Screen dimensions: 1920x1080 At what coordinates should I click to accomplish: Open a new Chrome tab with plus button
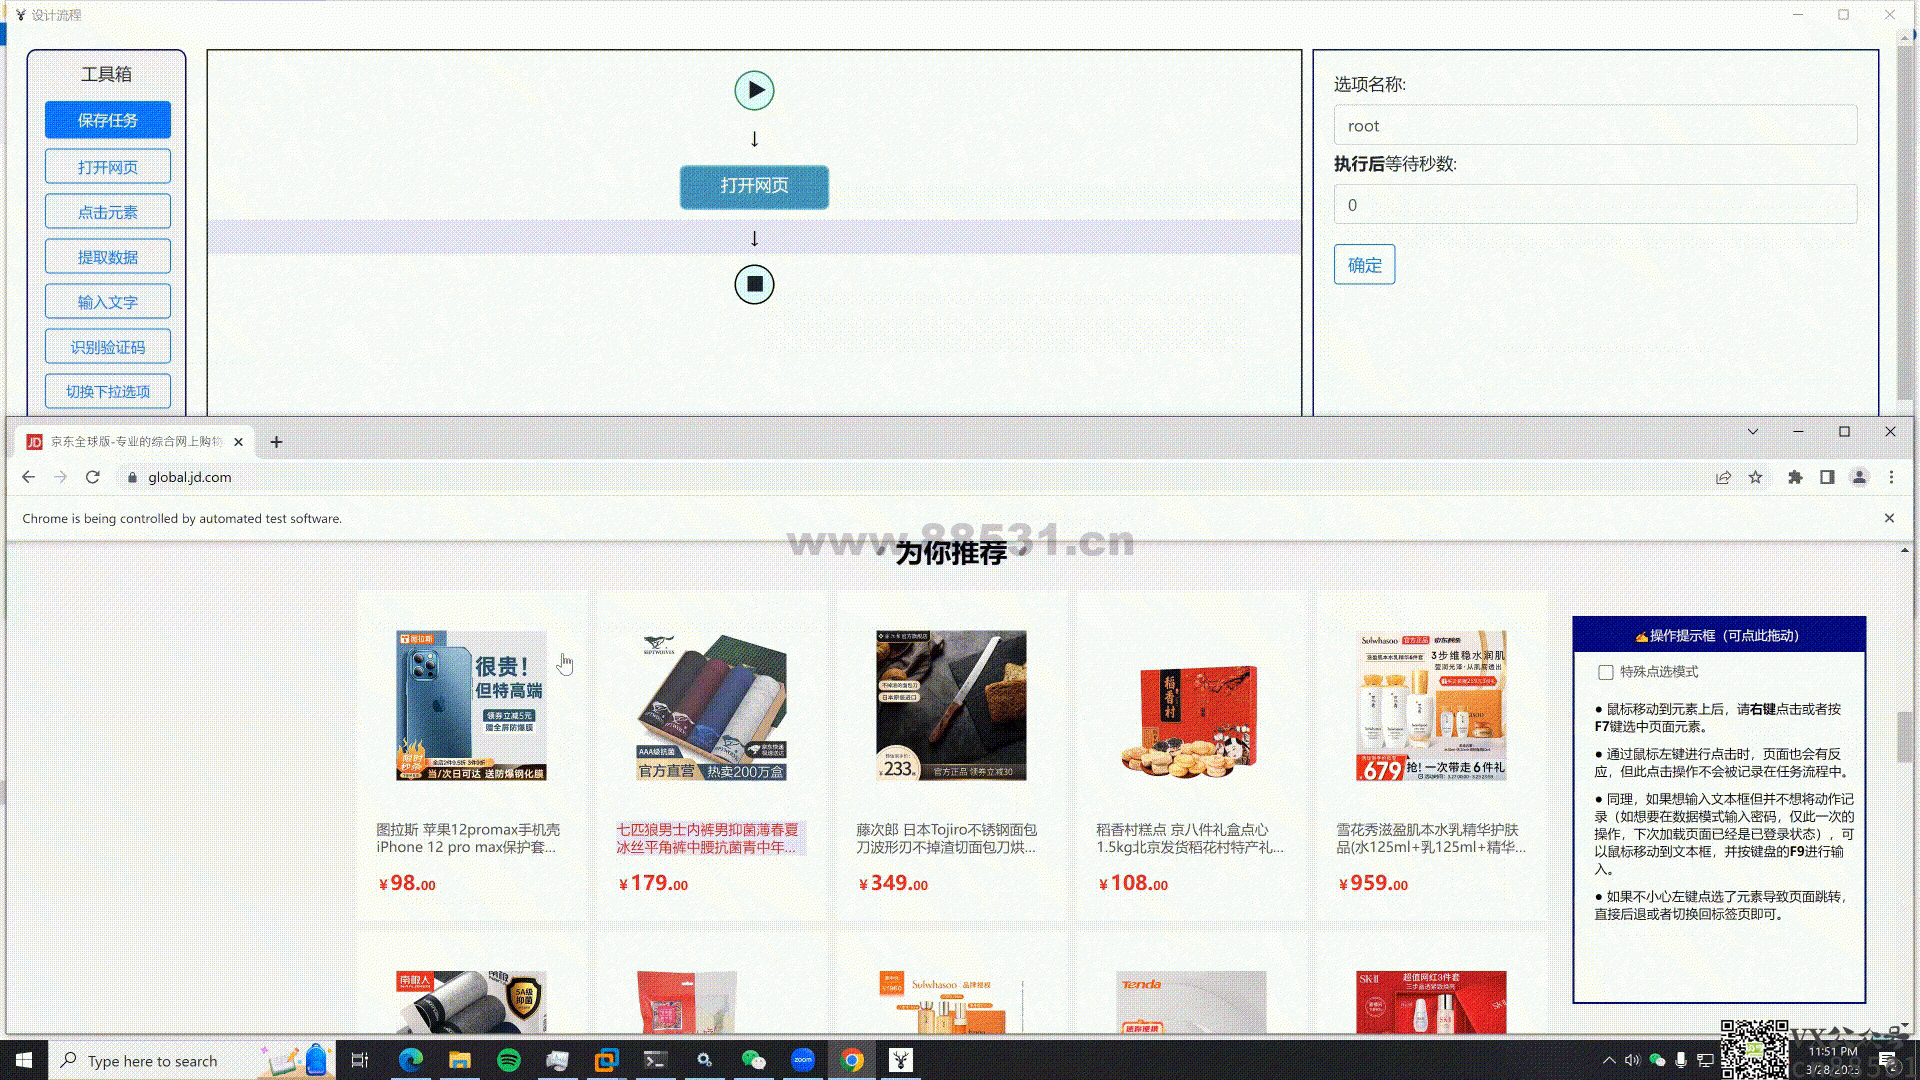point(276,441)
